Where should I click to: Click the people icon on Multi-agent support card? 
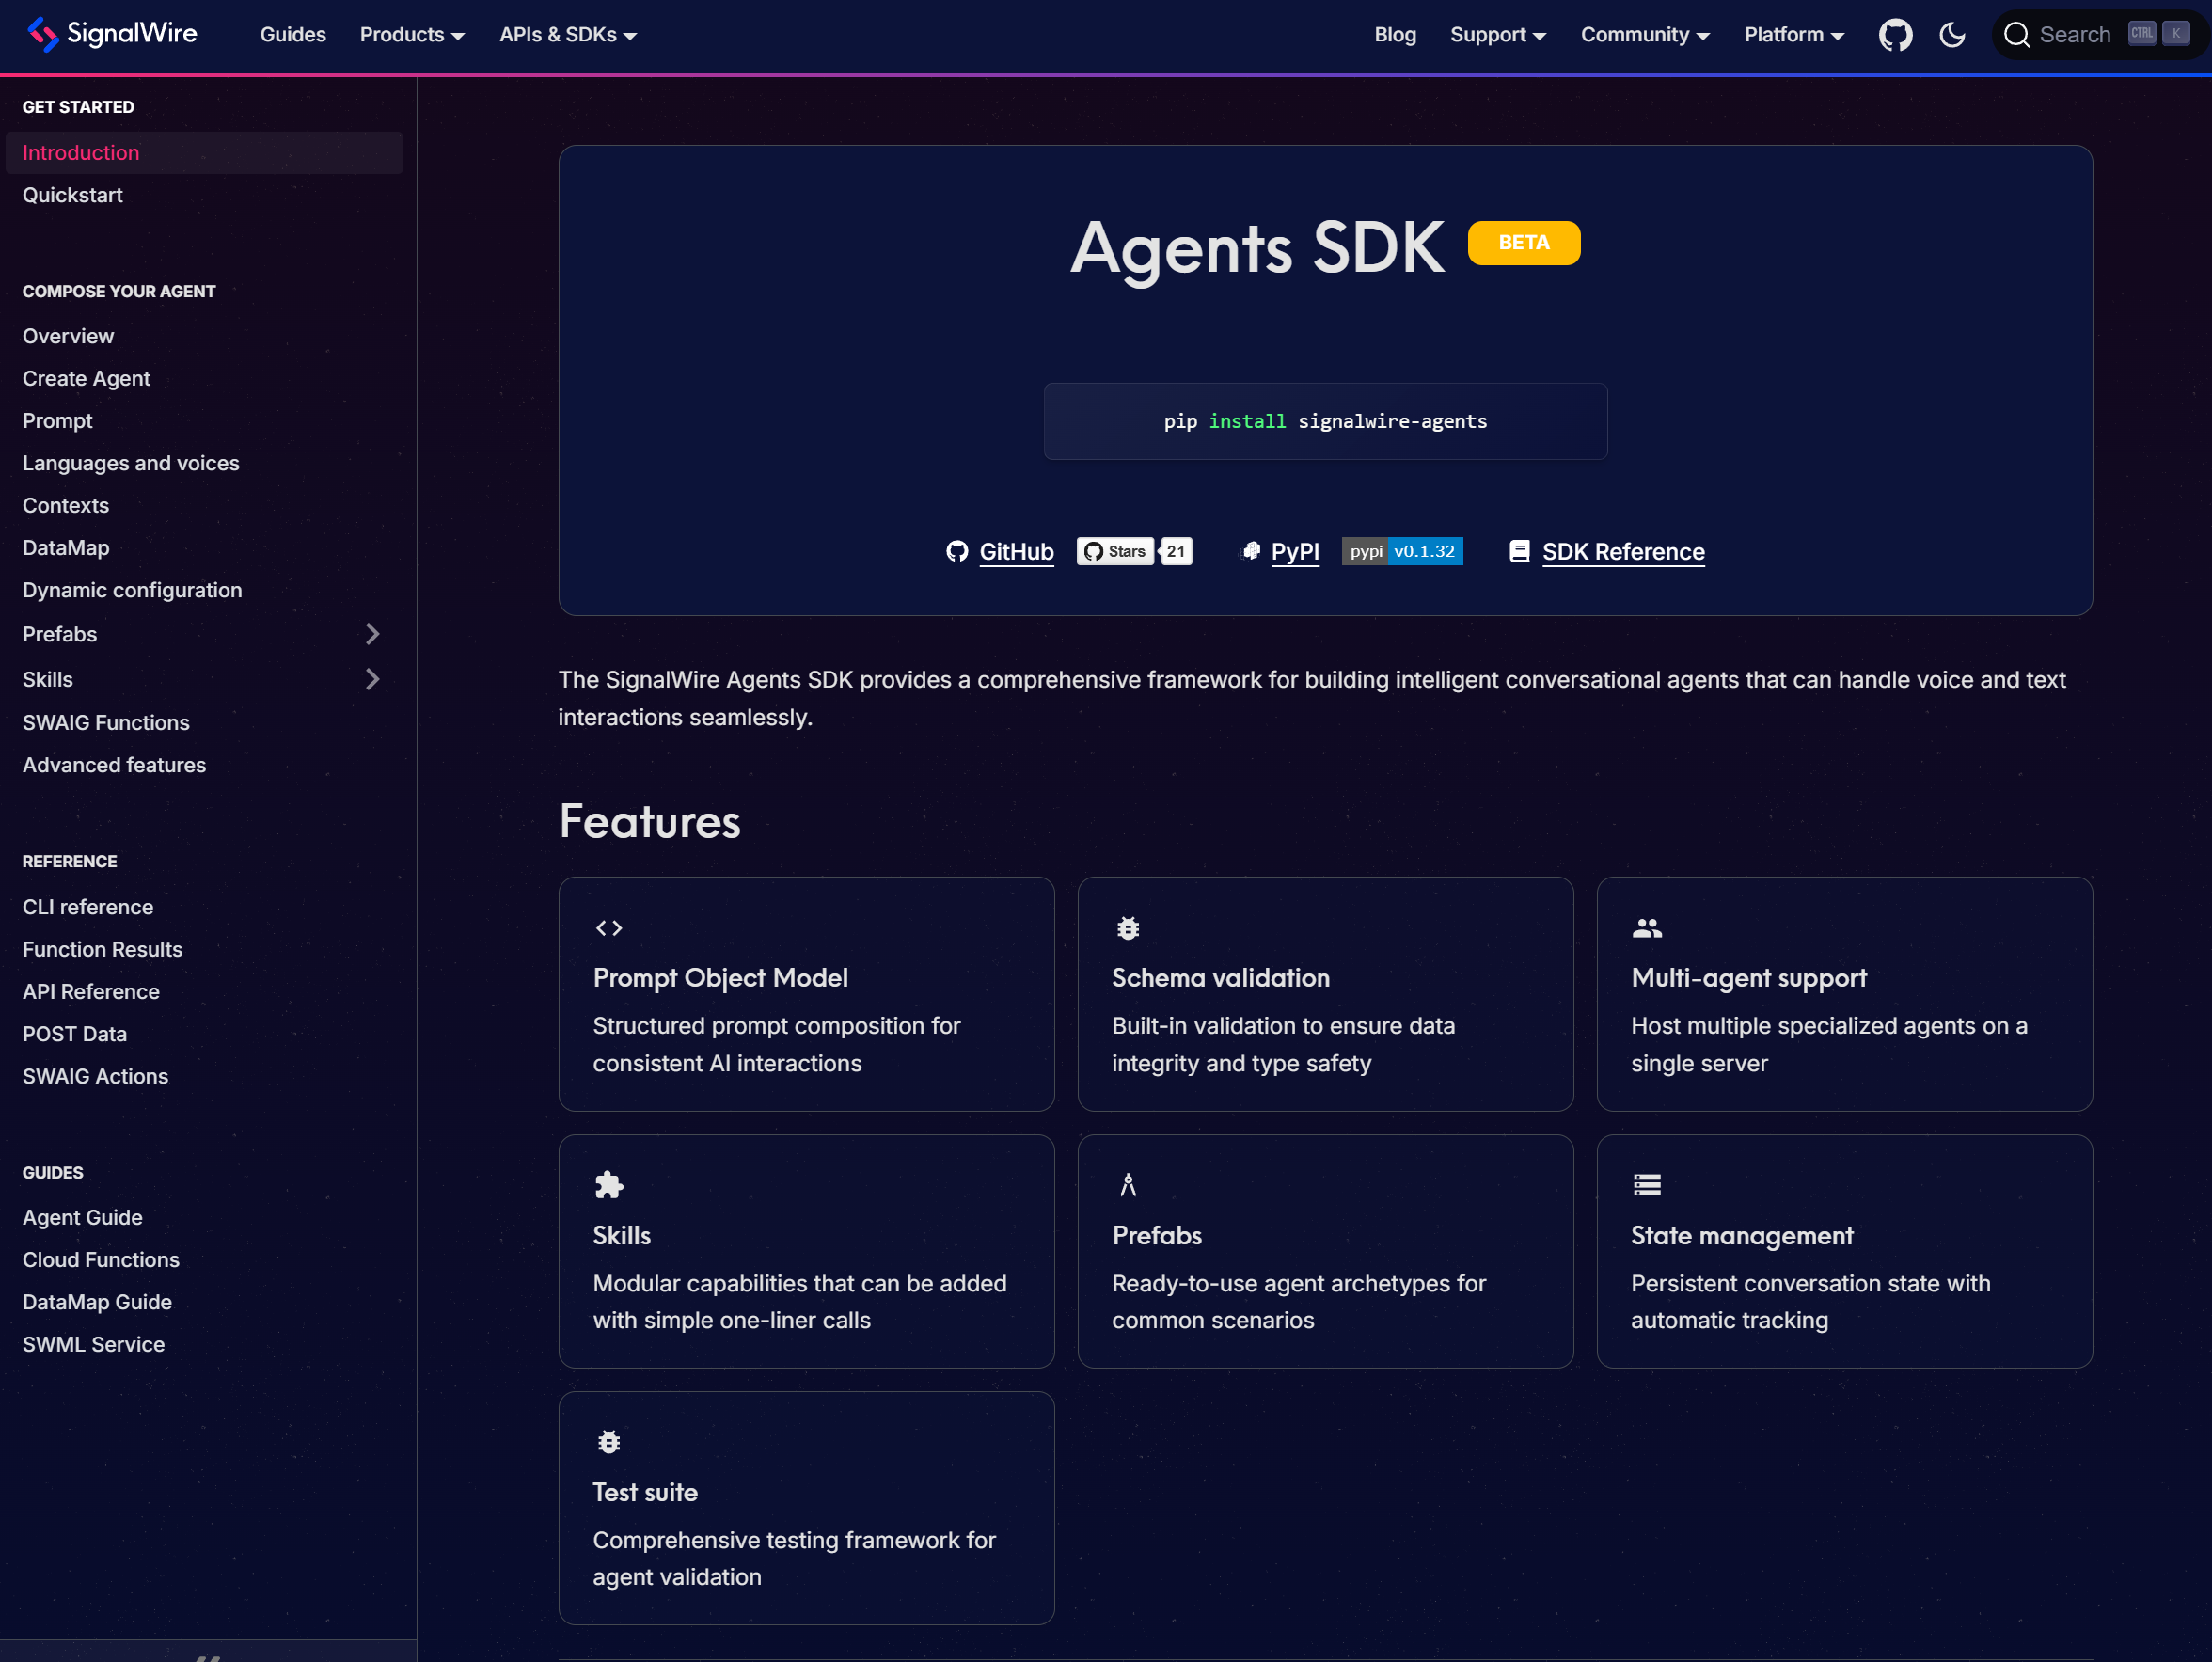click(x=1647, y=928)
